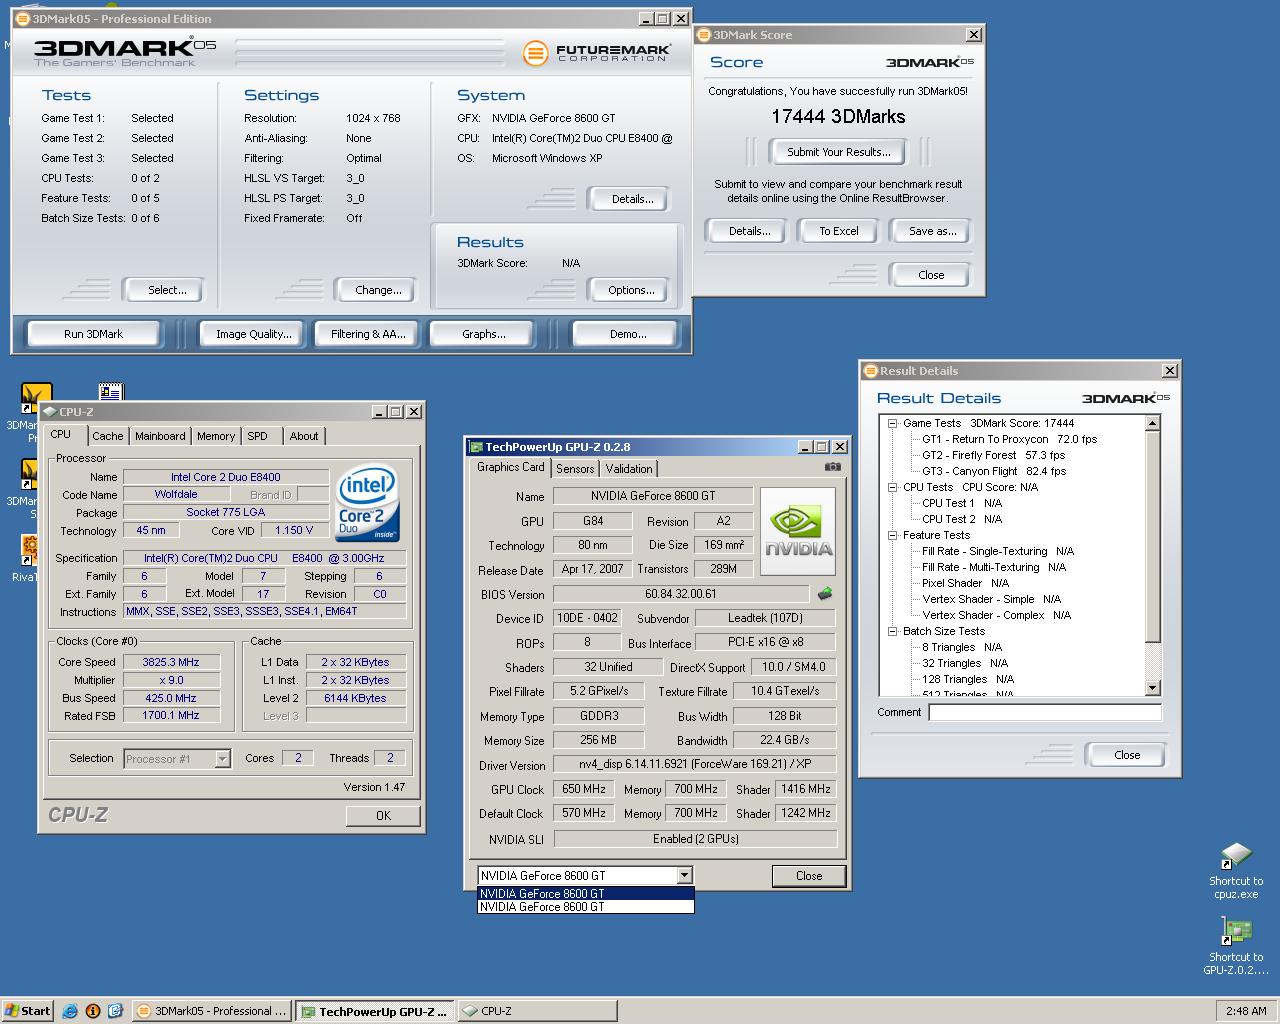Open the SPD tab in CPU-Z
Viewport: 1280px width, 1024px height.
[x=258, y=436]
